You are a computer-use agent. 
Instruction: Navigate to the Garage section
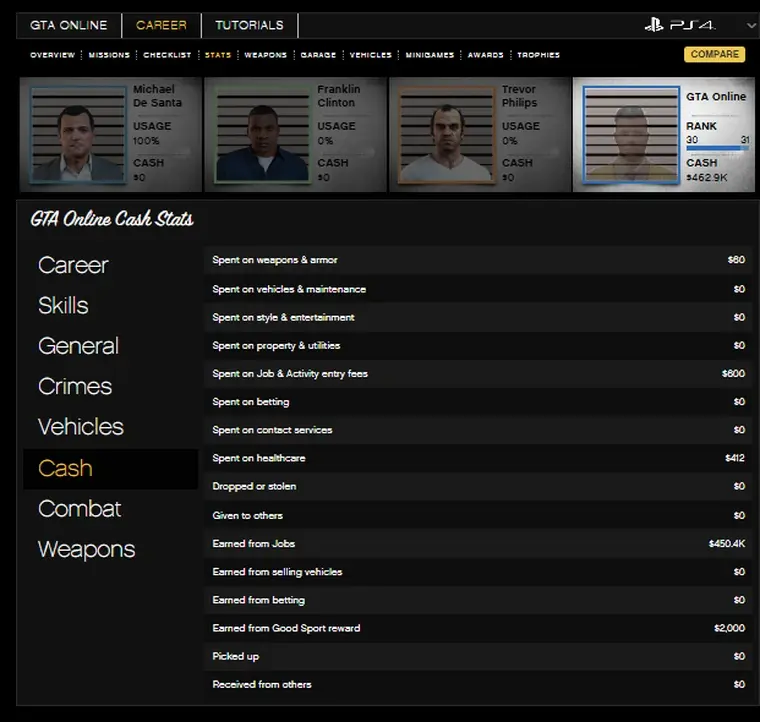pos(318,55)
